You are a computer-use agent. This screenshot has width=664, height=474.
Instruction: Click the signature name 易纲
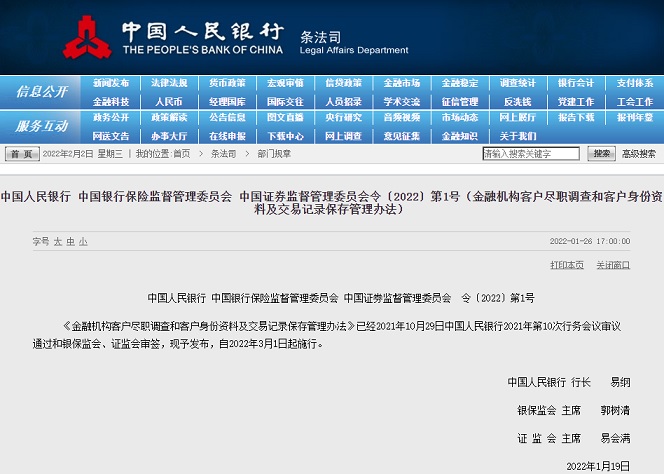pos(620,382)
